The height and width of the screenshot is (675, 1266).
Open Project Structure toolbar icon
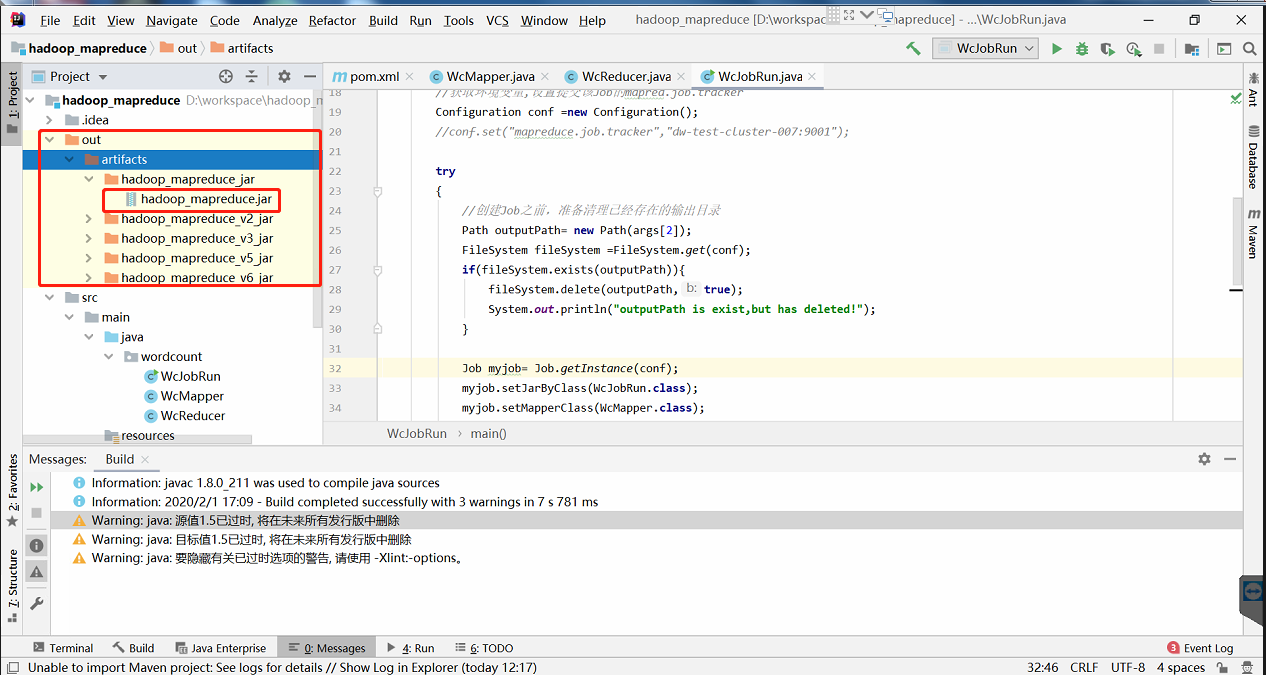pos(1192,48)
